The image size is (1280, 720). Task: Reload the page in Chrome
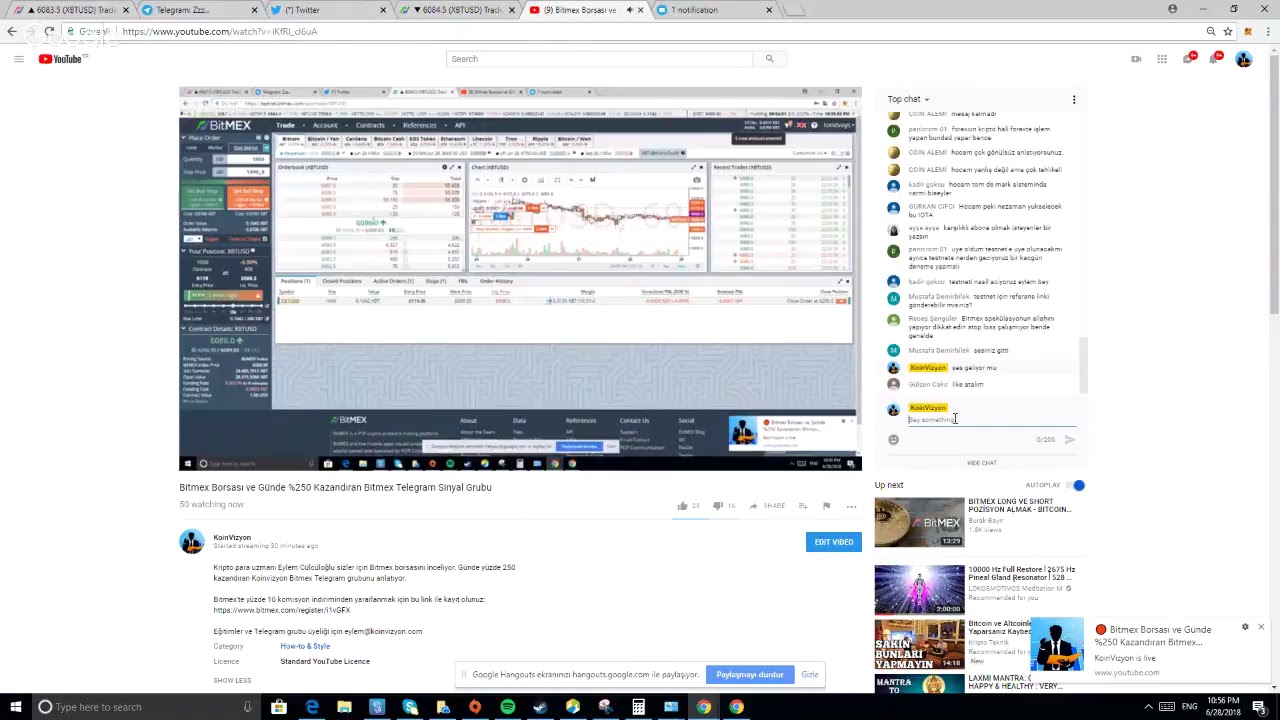[49, 31]
